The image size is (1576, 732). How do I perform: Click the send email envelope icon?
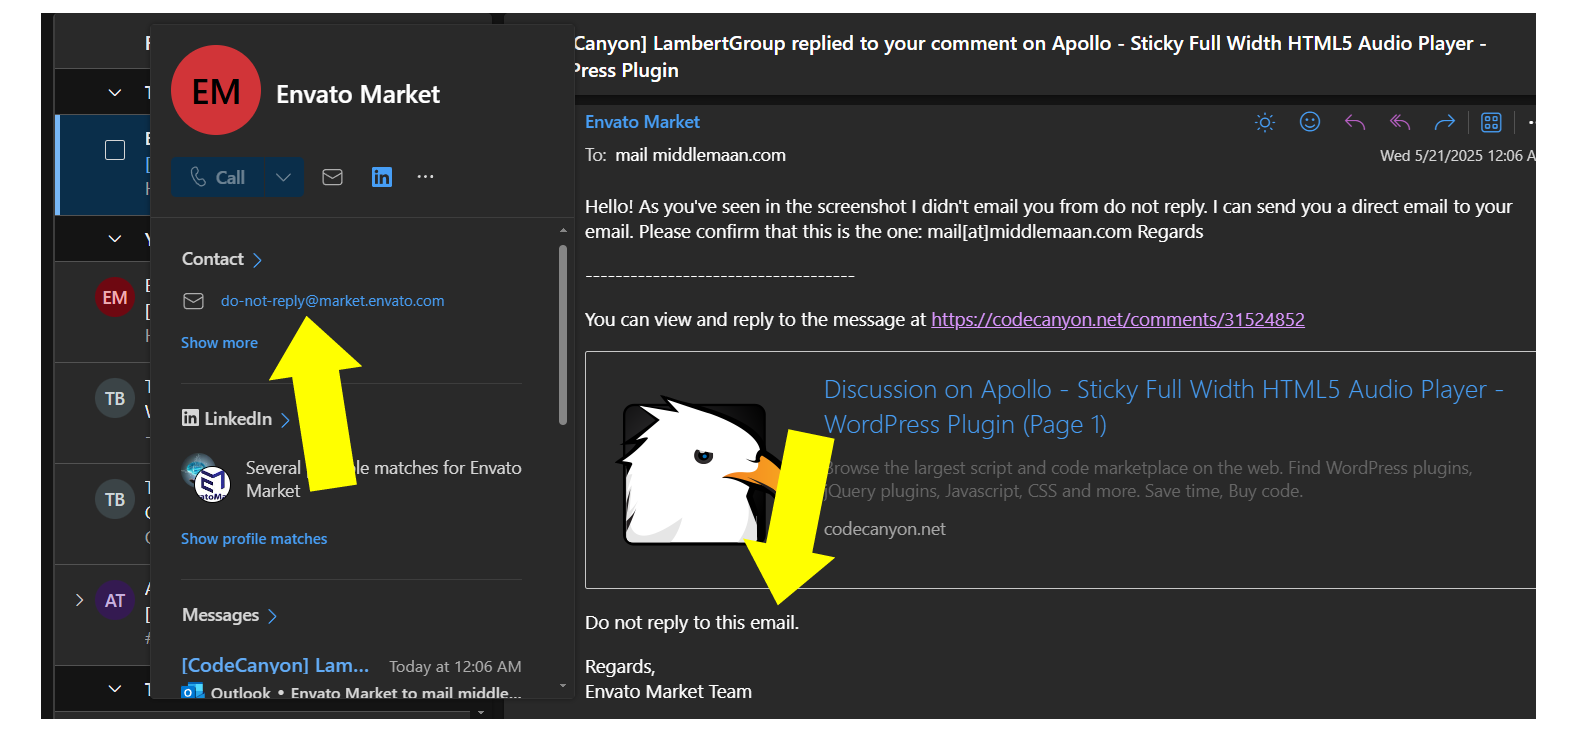click(333, 177)
